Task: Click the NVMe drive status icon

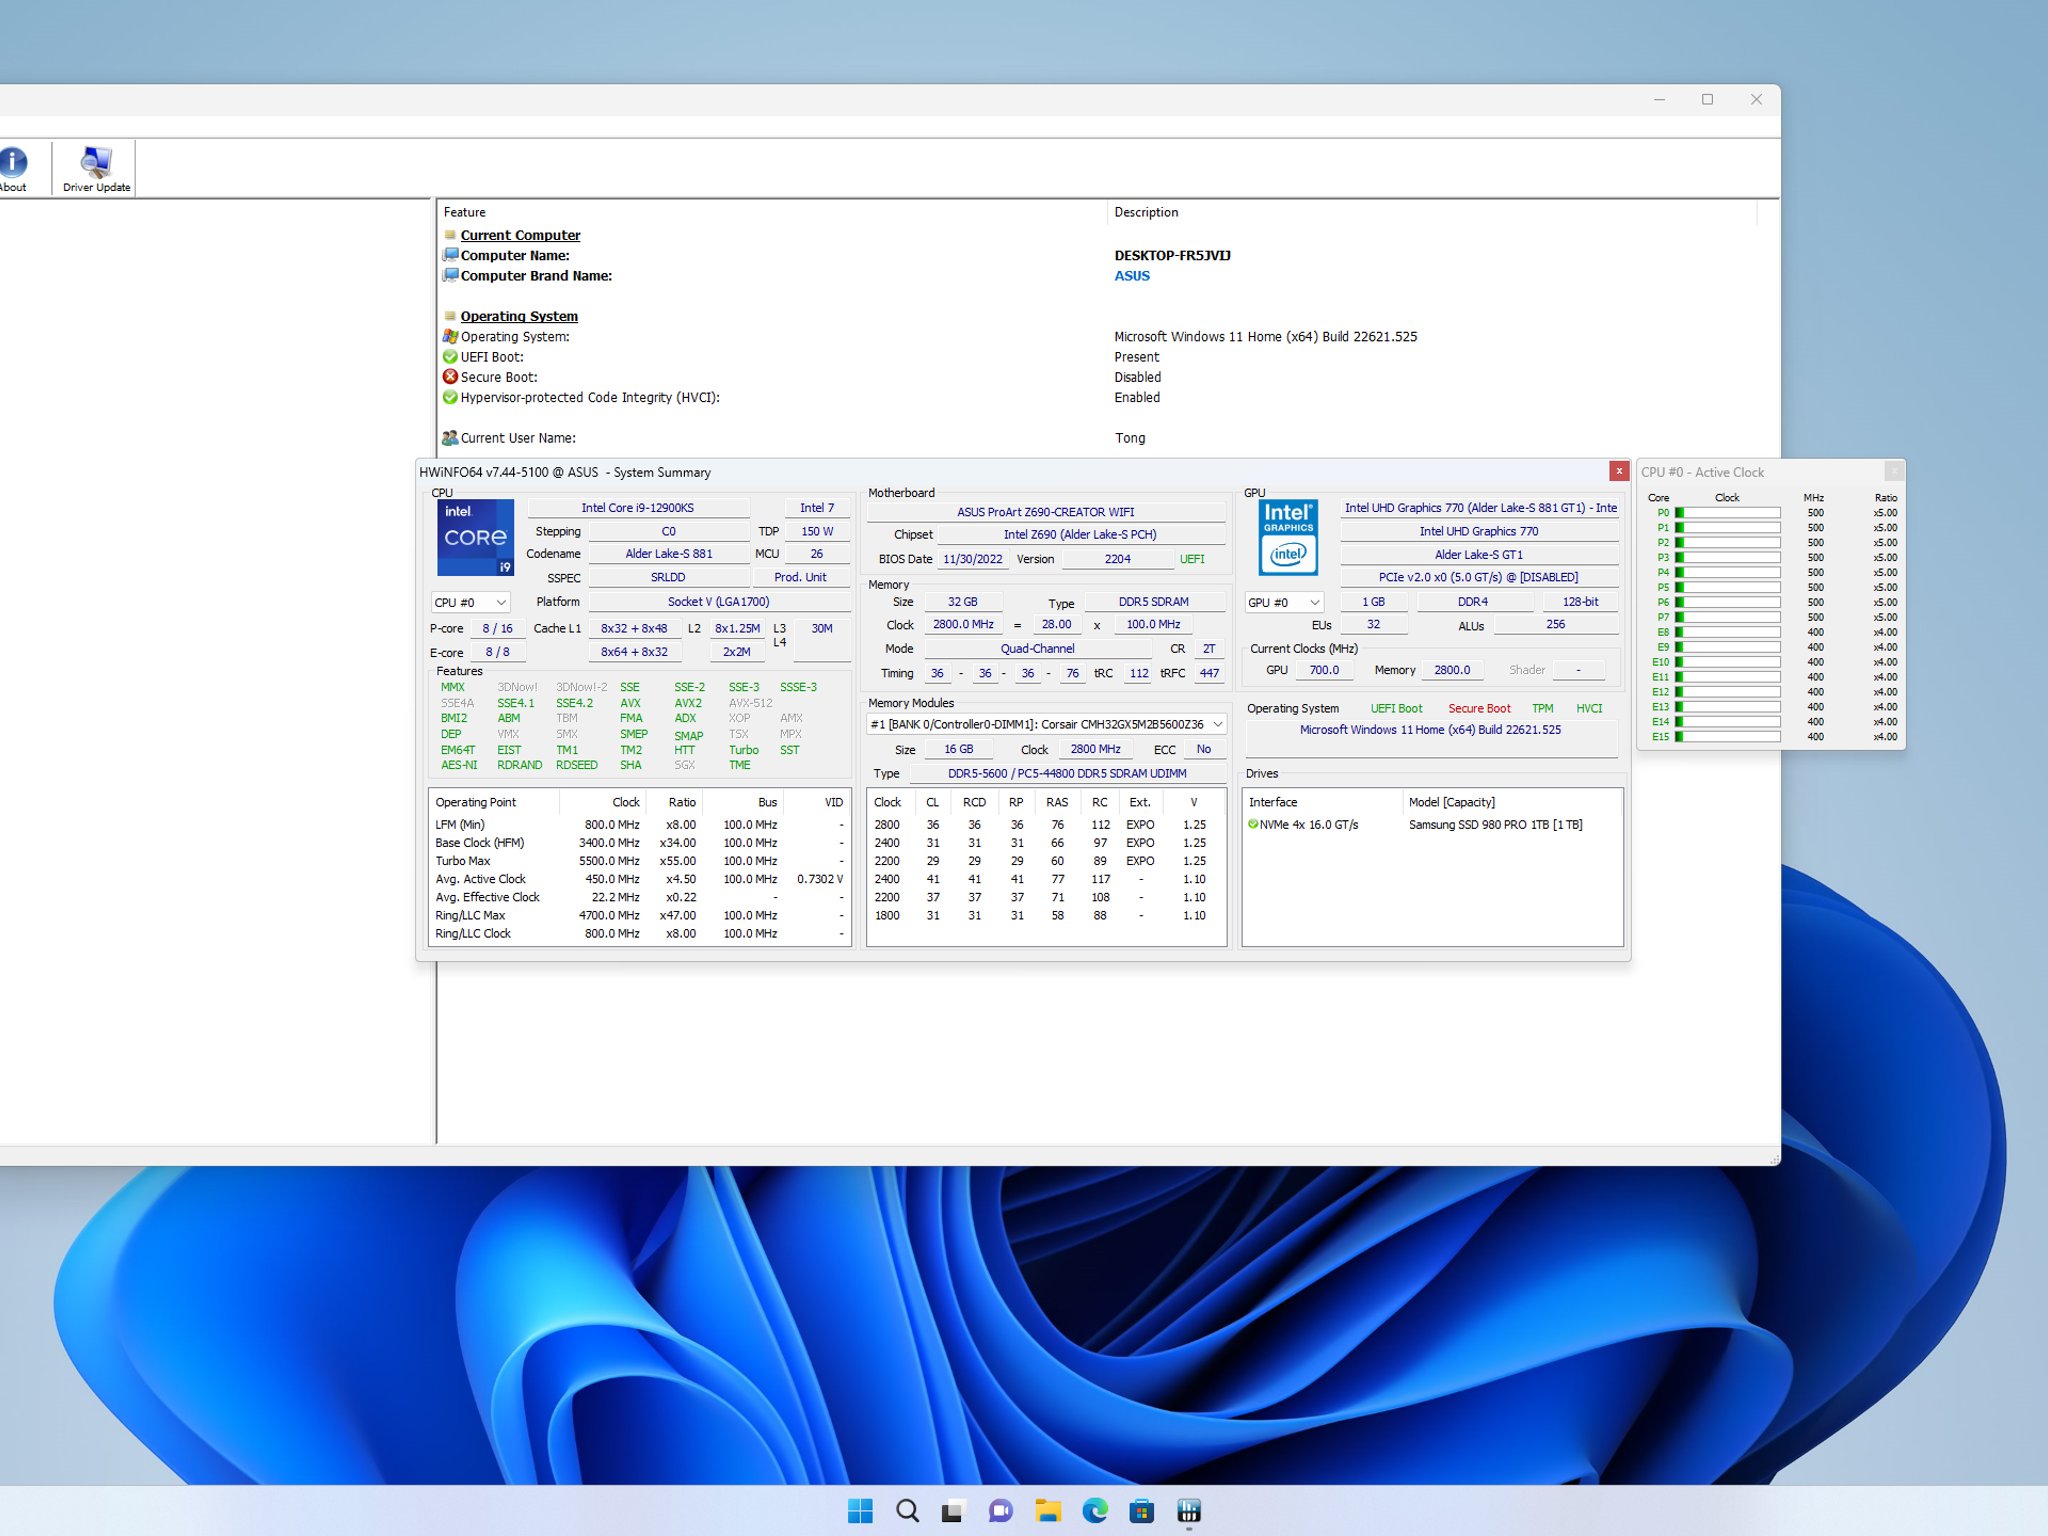Action: pos(1253,824)
